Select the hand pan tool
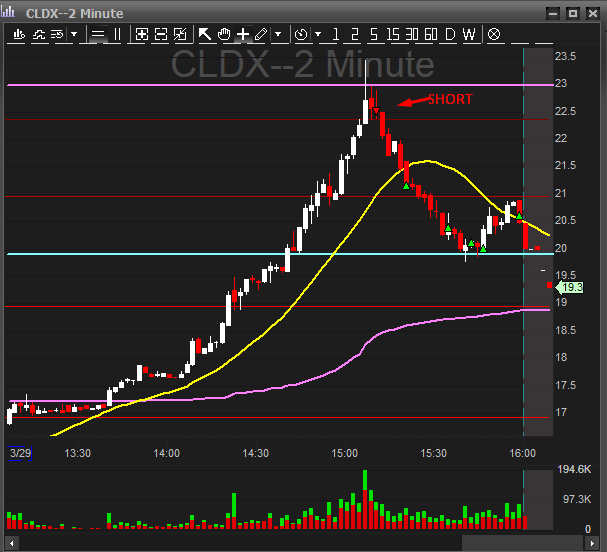The width and height of the screenshot is (607, 552). (x=224, y=34)
